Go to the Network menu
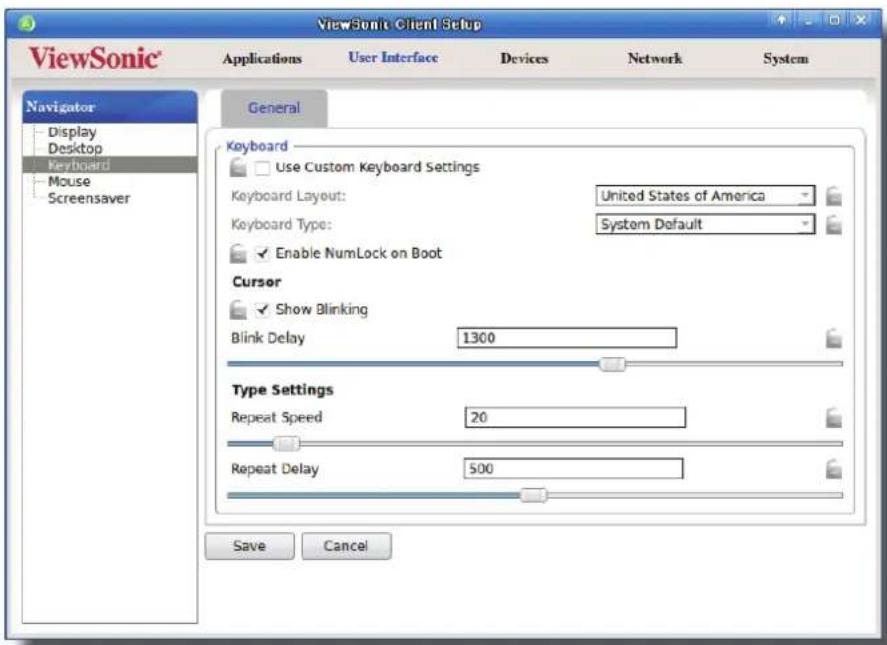 tap(655, 58)
